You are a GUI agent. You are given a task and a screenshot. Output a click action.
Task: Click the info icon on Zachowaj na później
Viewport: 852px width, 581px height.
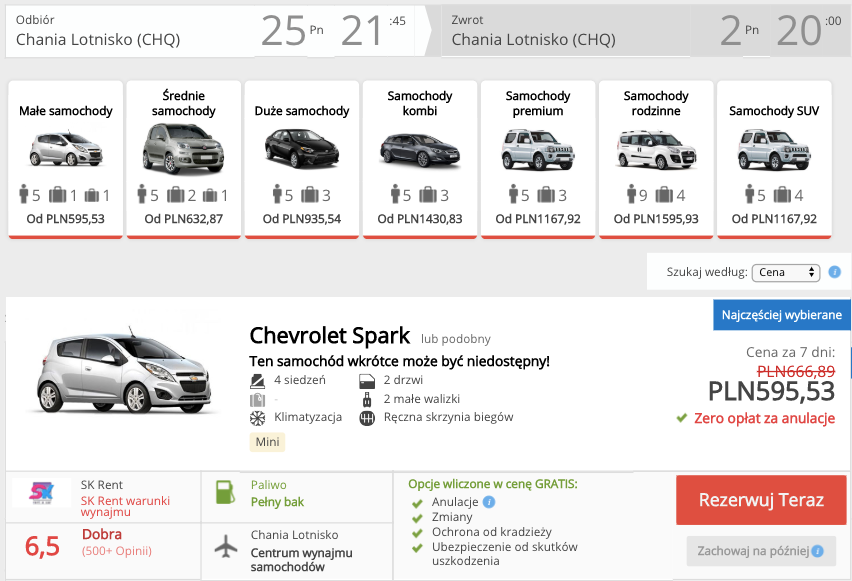click(817, 551)
